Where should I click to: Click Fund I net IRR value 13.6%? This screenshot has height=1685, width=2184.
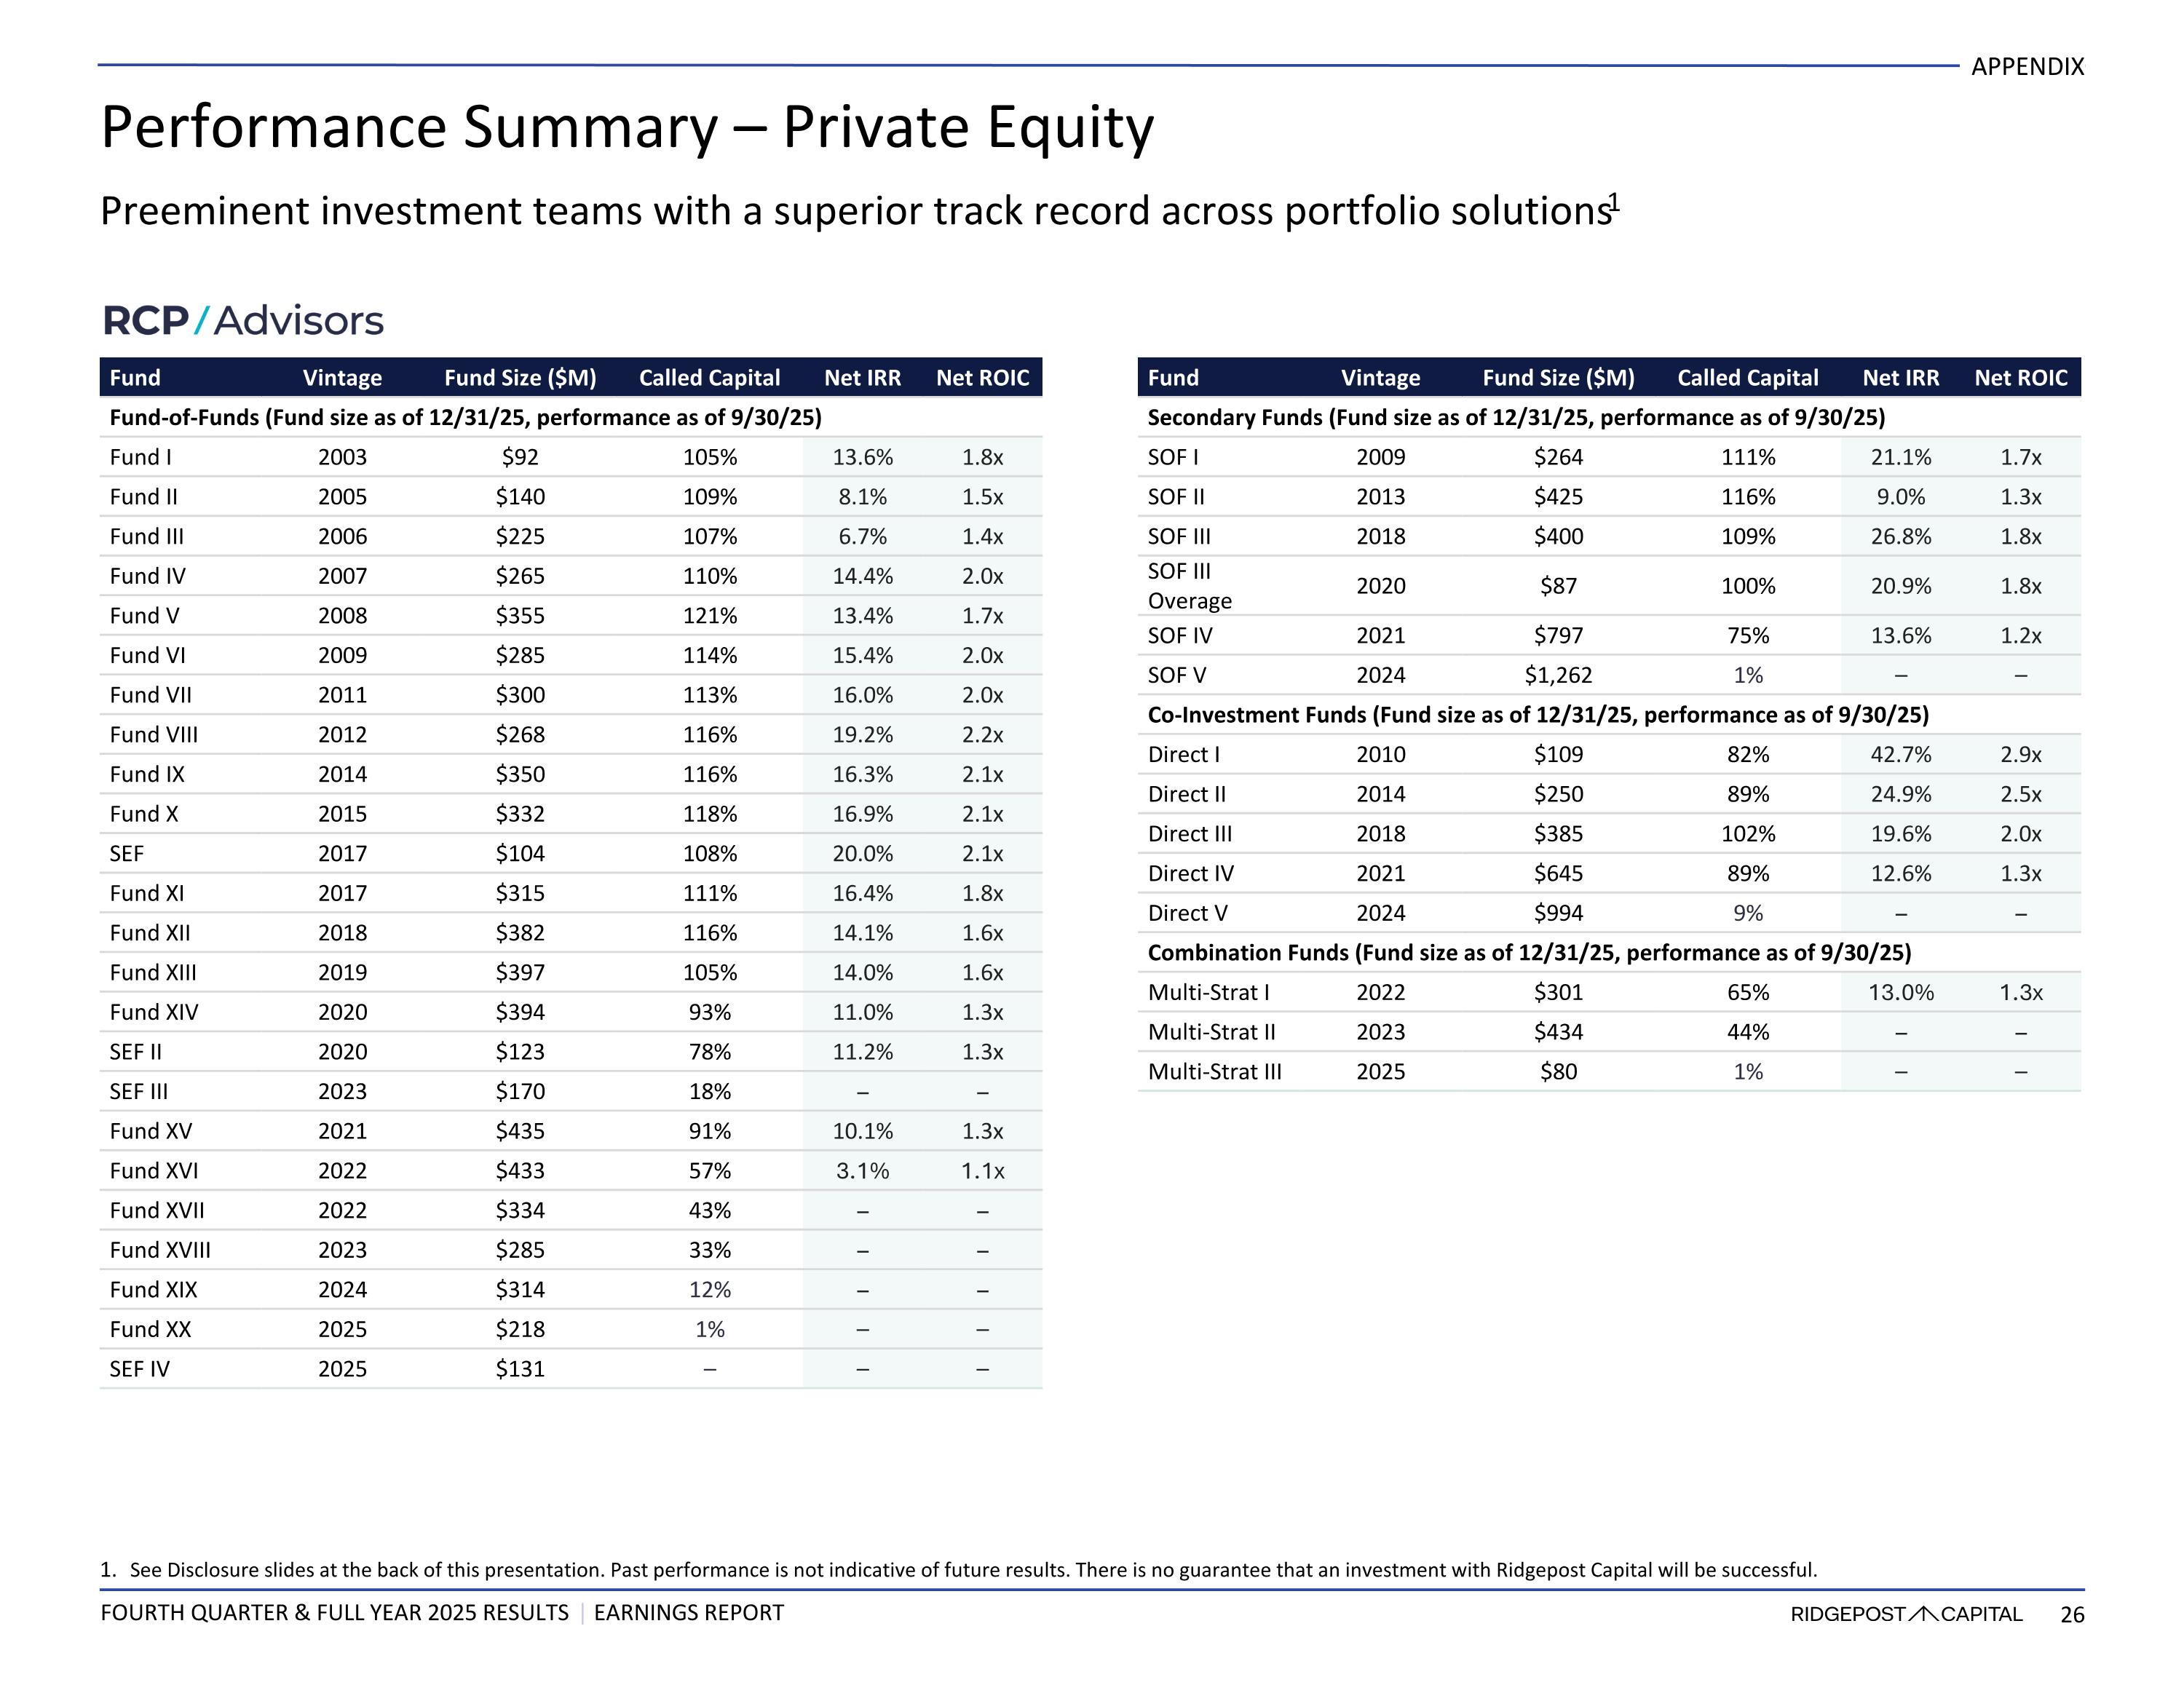862,457
